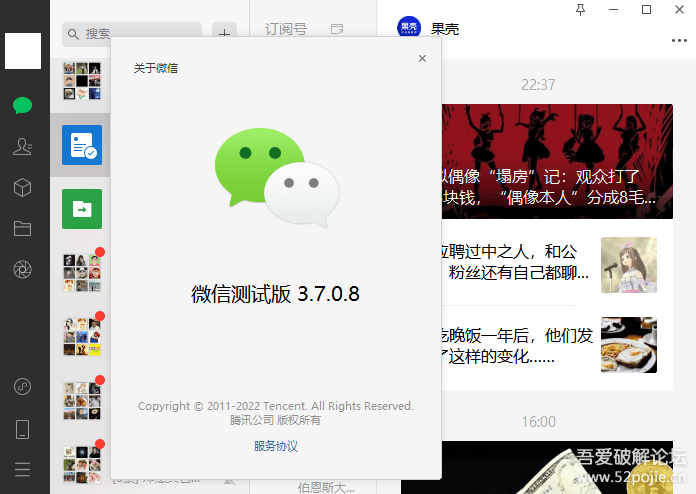Click the 22:37 timestamp
Image resolution: width=696 pixels, height=494 pixels.
pyautogui.click(x=538, y=84)
